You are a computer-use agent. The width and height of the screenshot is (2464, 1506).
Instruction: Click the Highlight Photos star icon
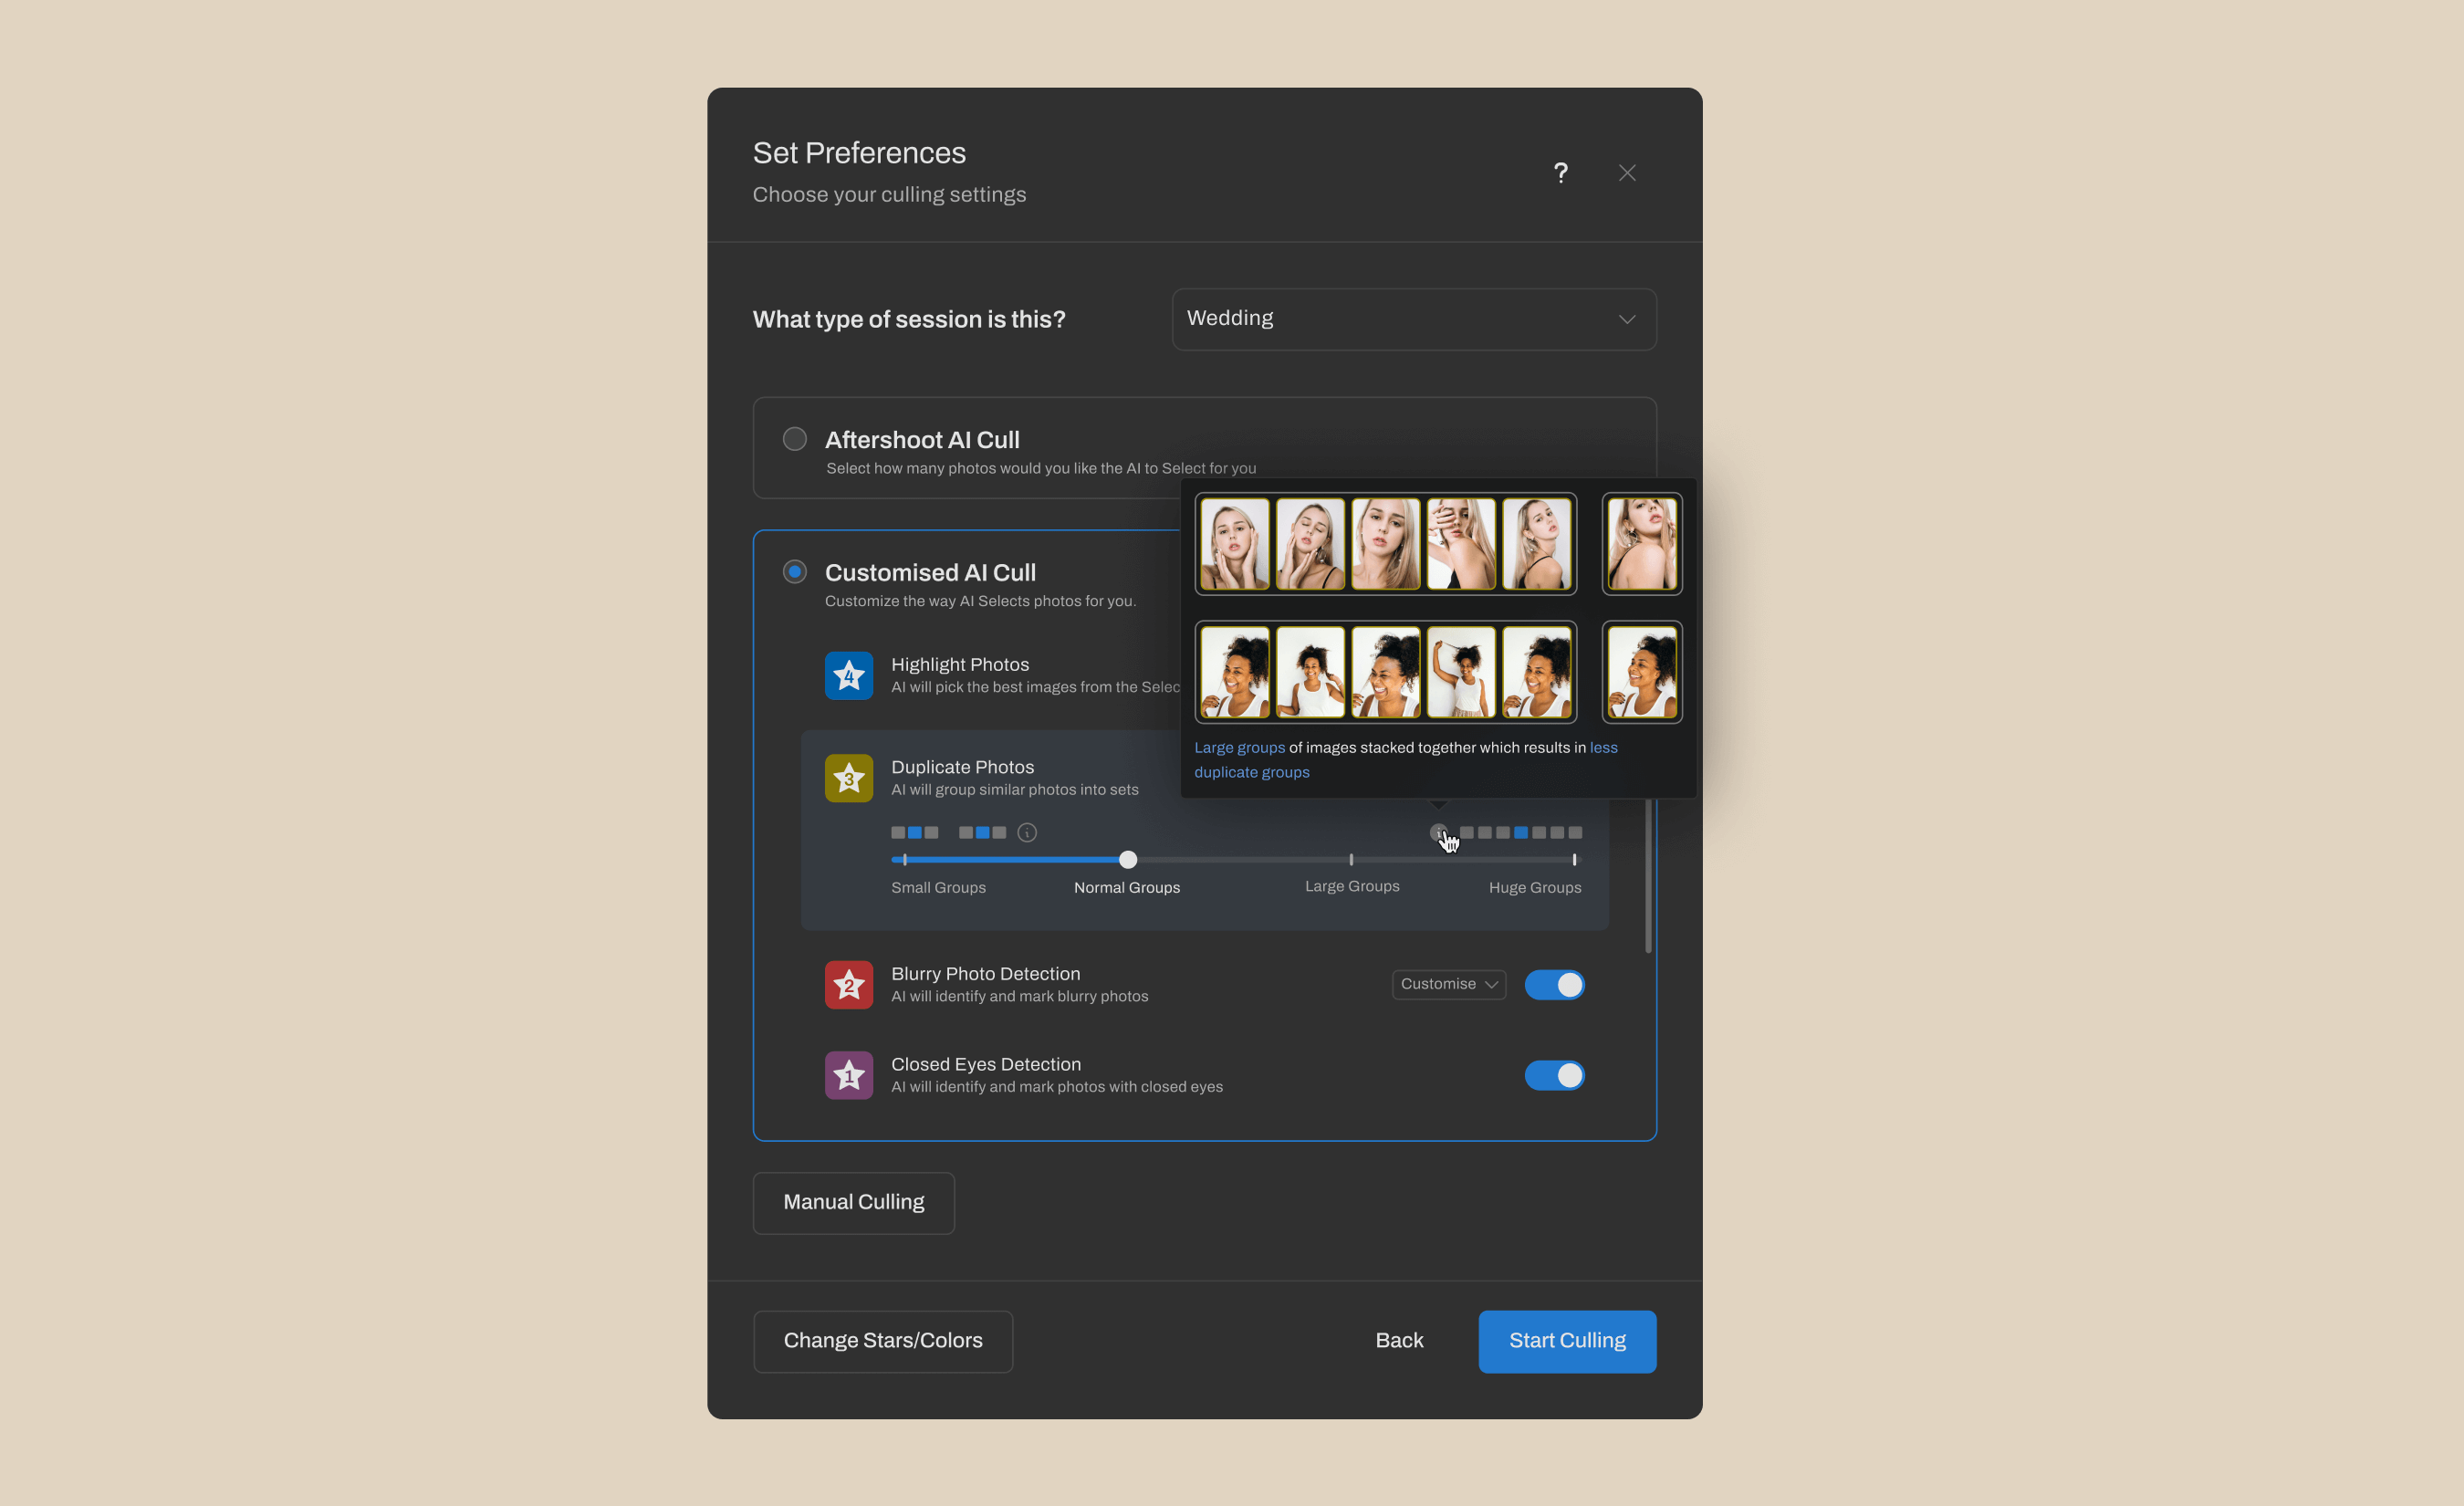pos(849,674)
